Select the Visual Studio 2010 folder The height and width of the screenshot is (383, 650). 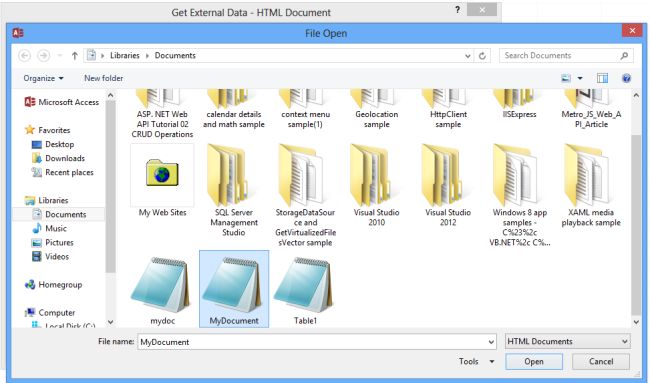[376, 186]
